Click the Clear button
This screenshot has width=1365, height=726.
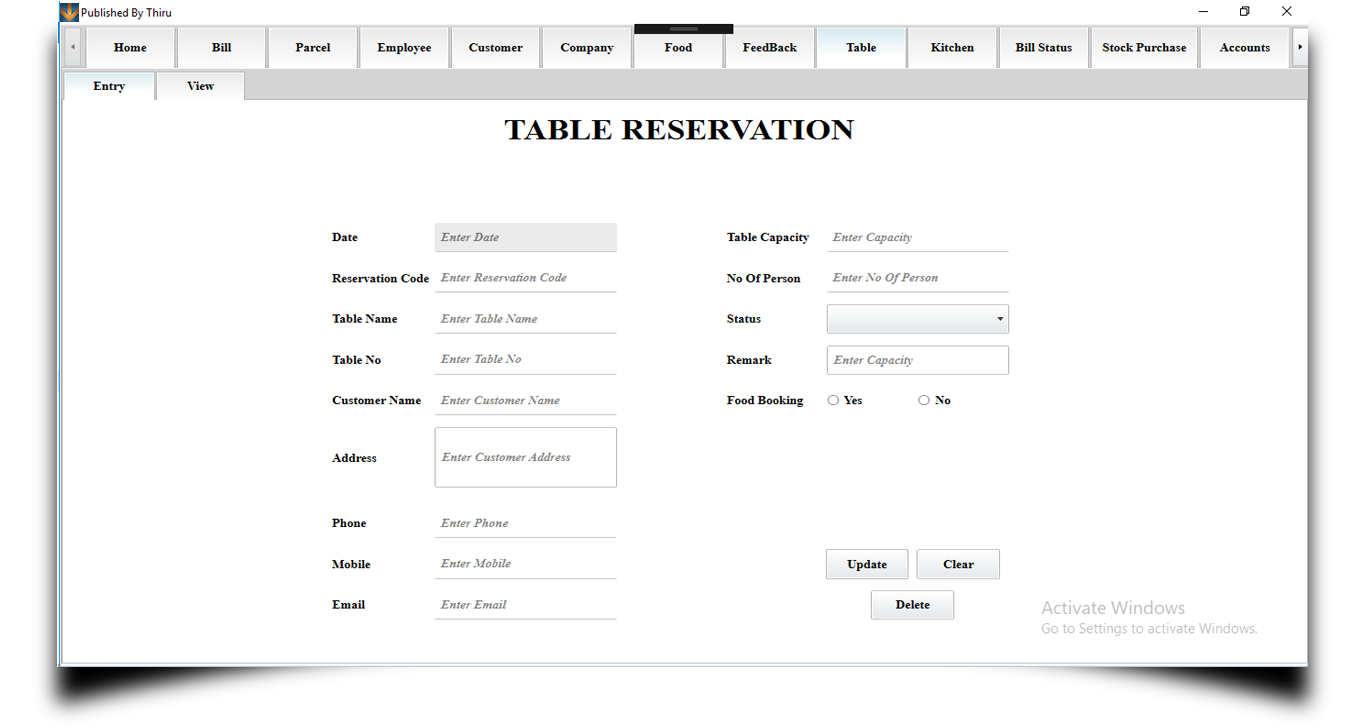click(x=958, y=564)
